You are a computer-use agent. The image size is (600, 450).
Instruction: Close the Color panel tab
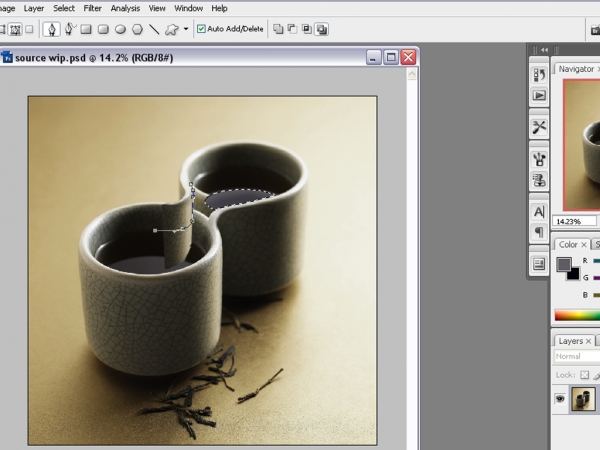[584, 245]
